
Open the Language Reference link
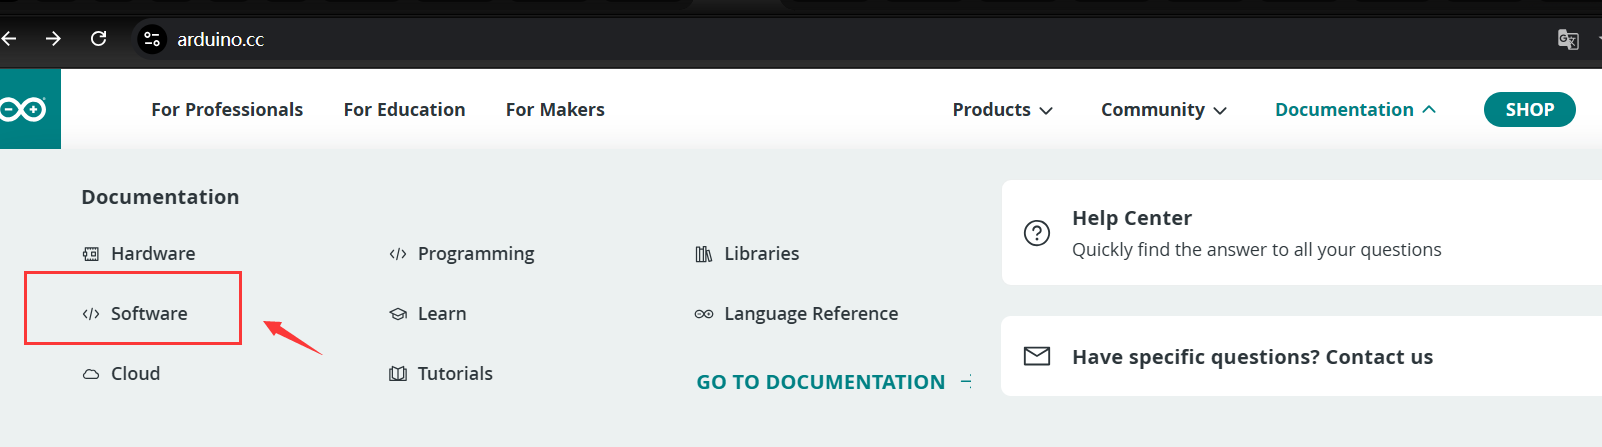click(x=796, y=314)
